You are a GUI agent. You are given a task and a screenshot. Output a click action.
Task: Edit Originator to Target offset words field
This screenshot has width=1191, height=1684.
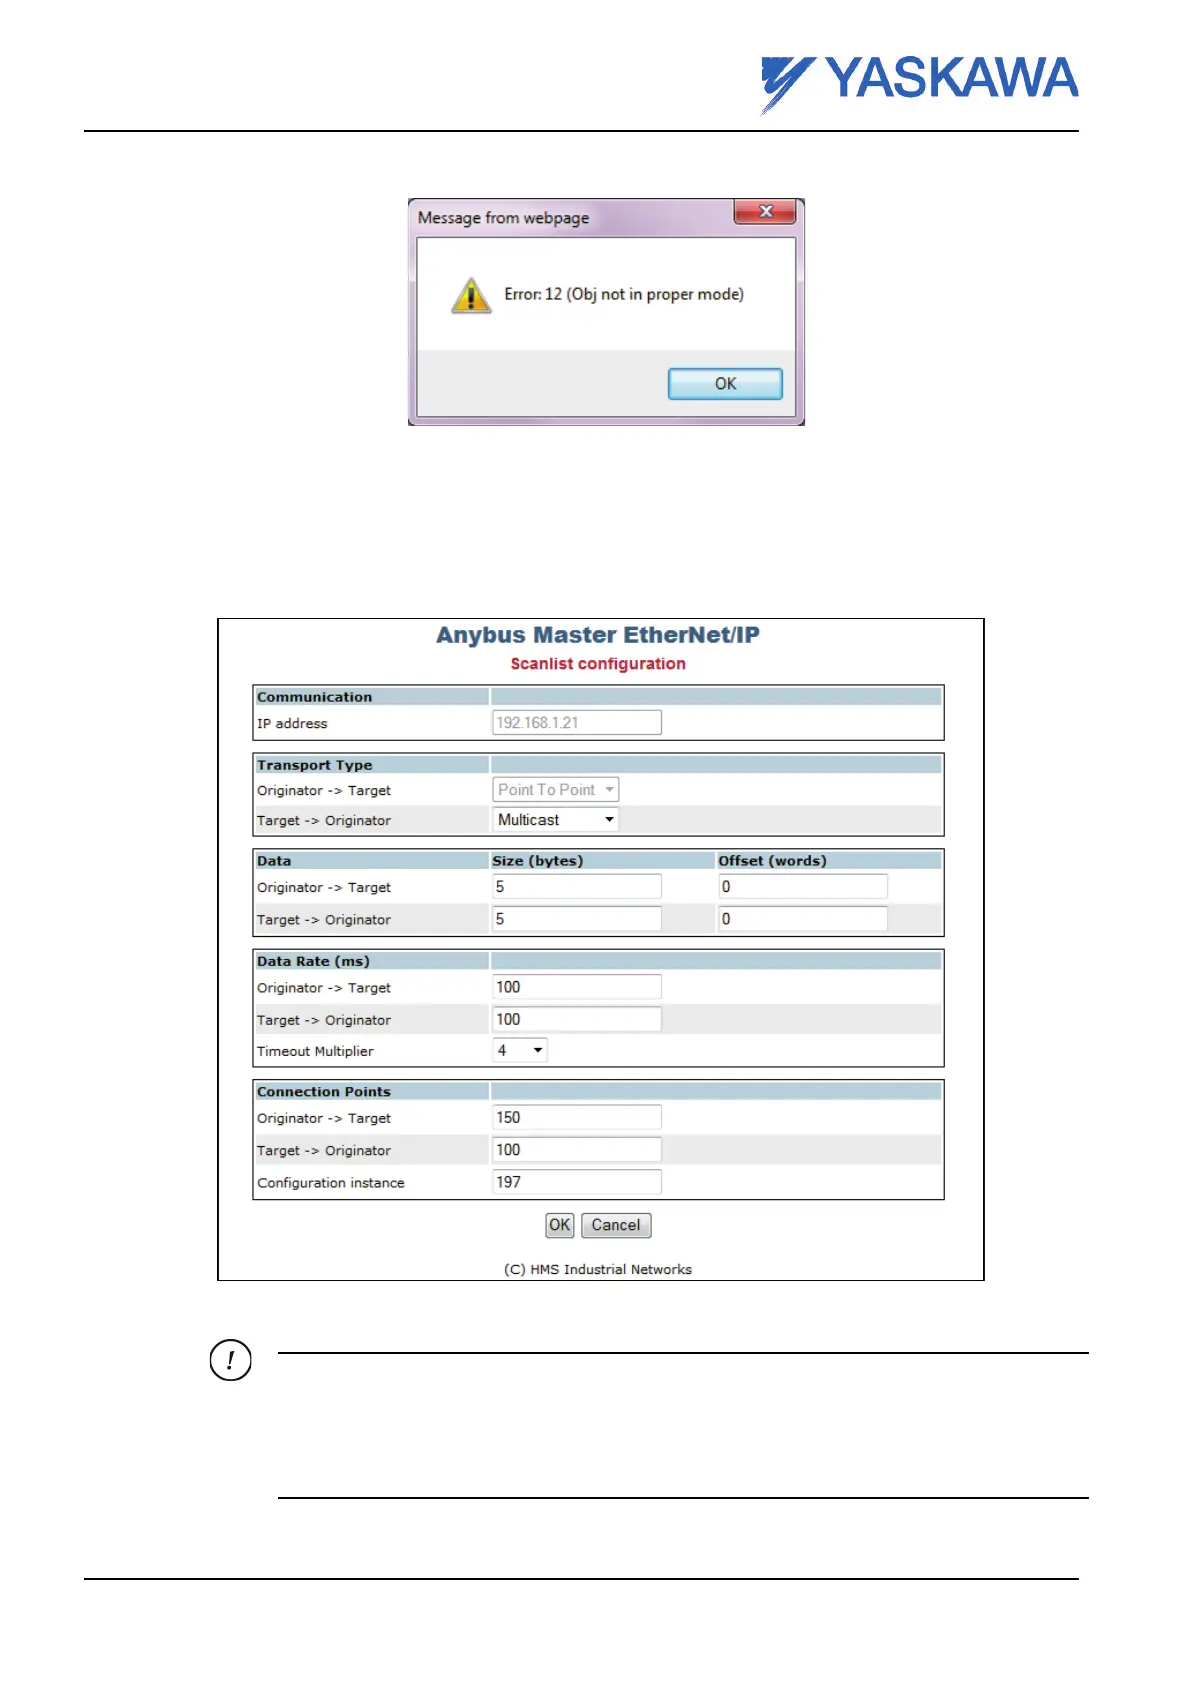coord(803,886)
